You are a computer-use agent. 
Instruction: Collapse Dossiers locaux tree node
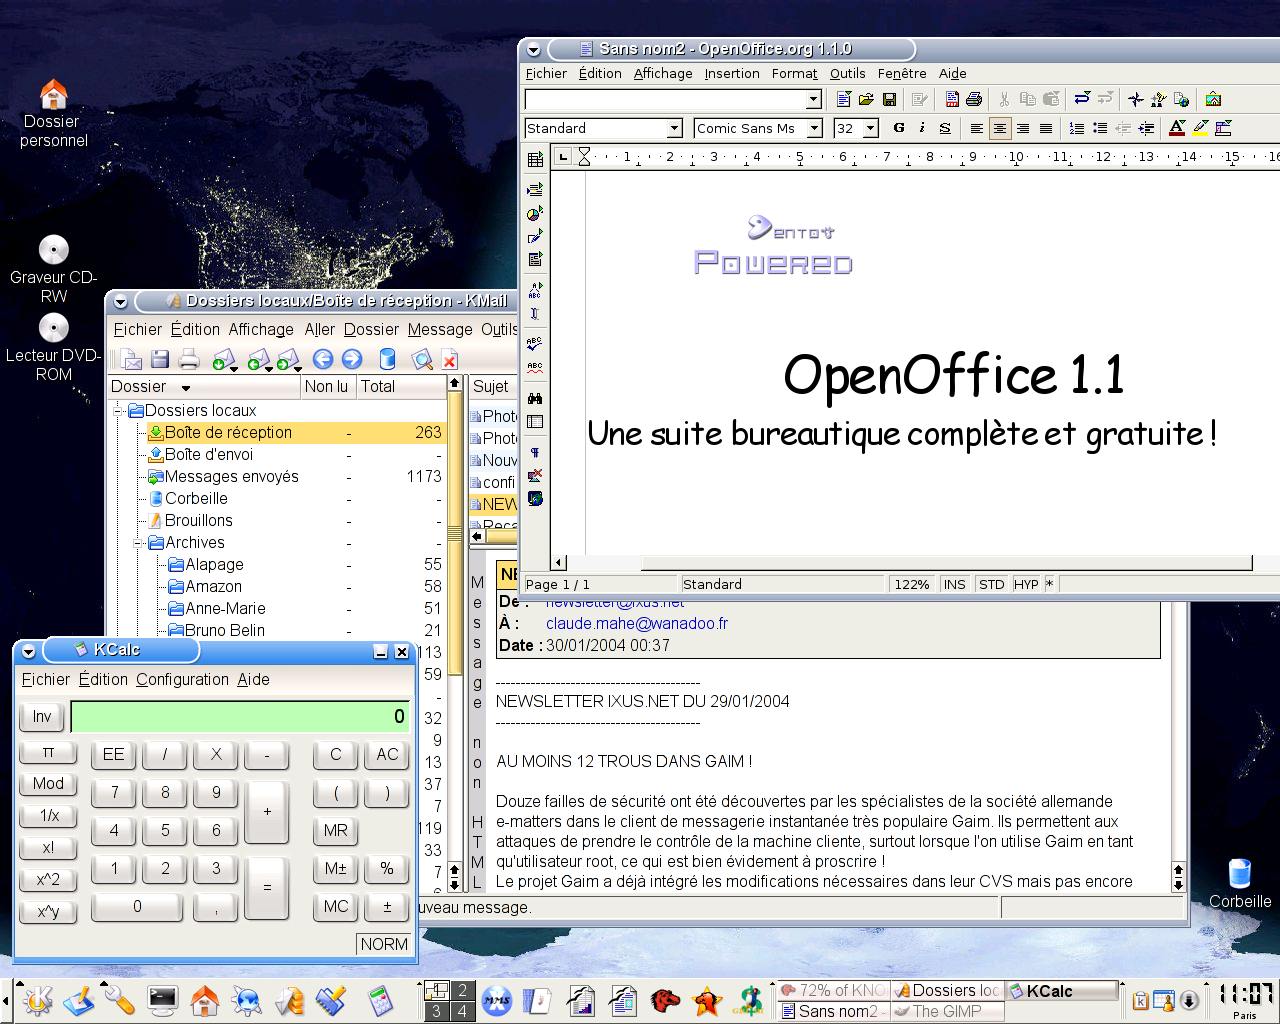click(119, 410)
